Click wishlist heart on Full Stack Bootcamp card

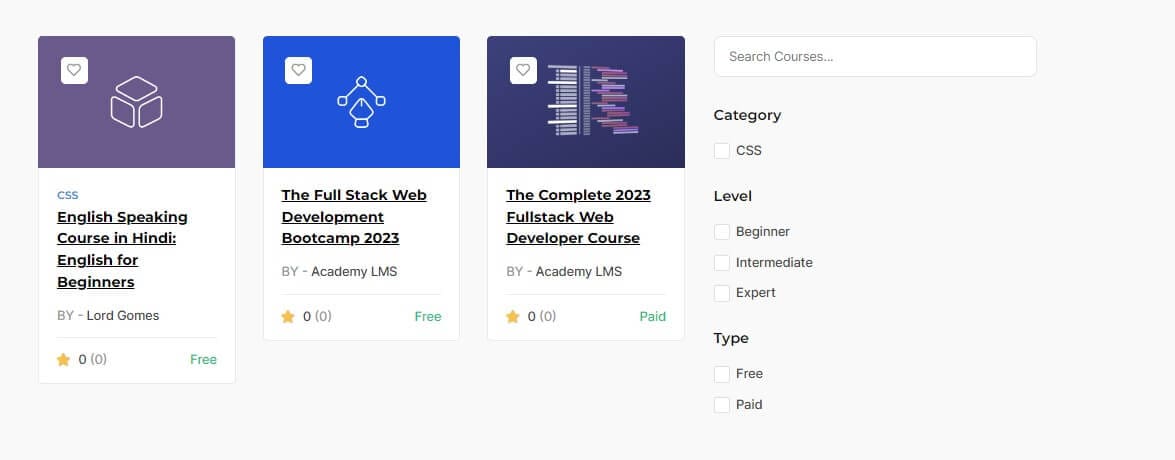[298, 70]
